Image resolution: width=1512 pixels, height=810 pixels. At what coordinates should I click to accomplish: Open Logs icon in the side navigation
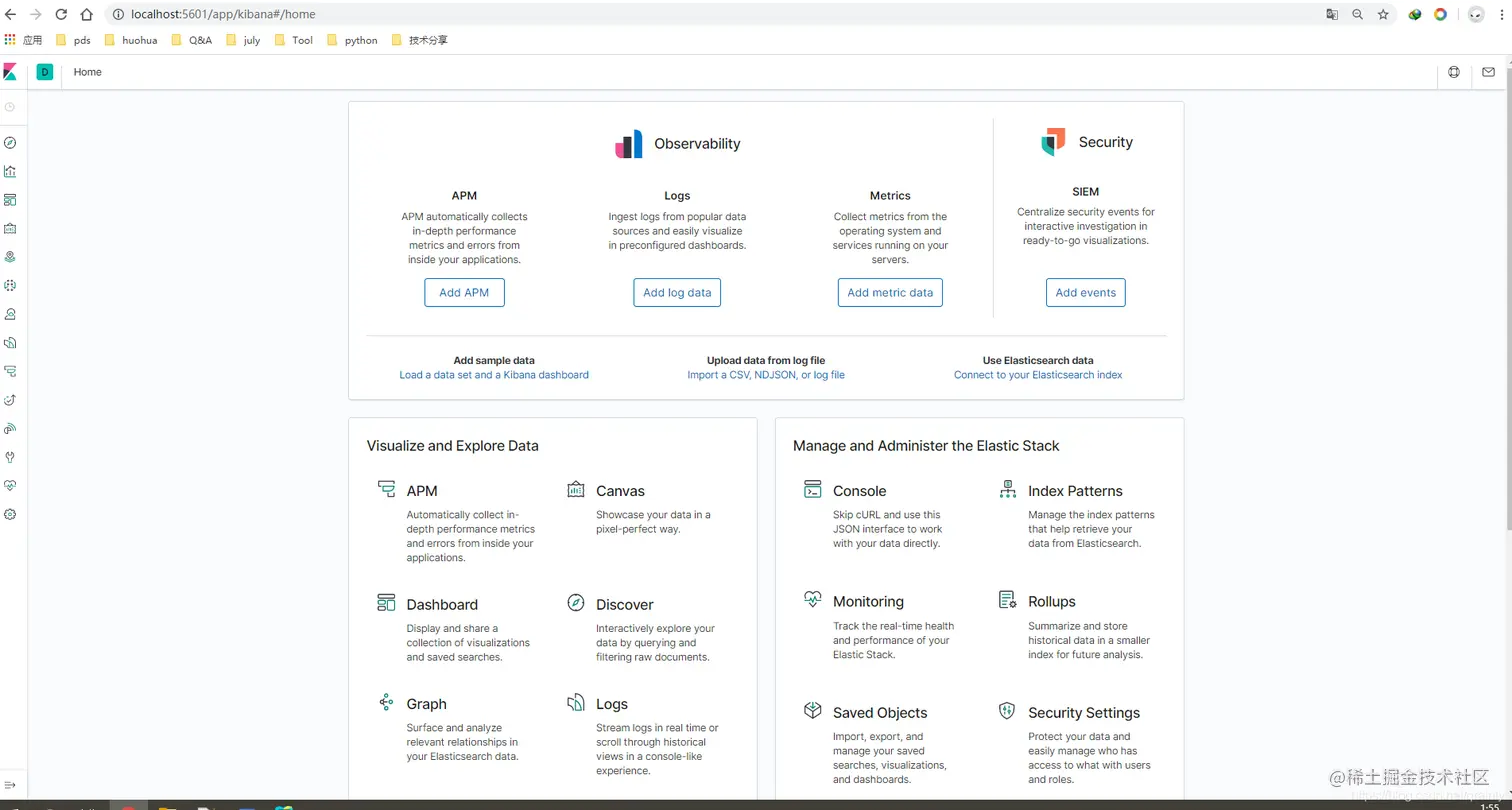[x=10, y=342]
